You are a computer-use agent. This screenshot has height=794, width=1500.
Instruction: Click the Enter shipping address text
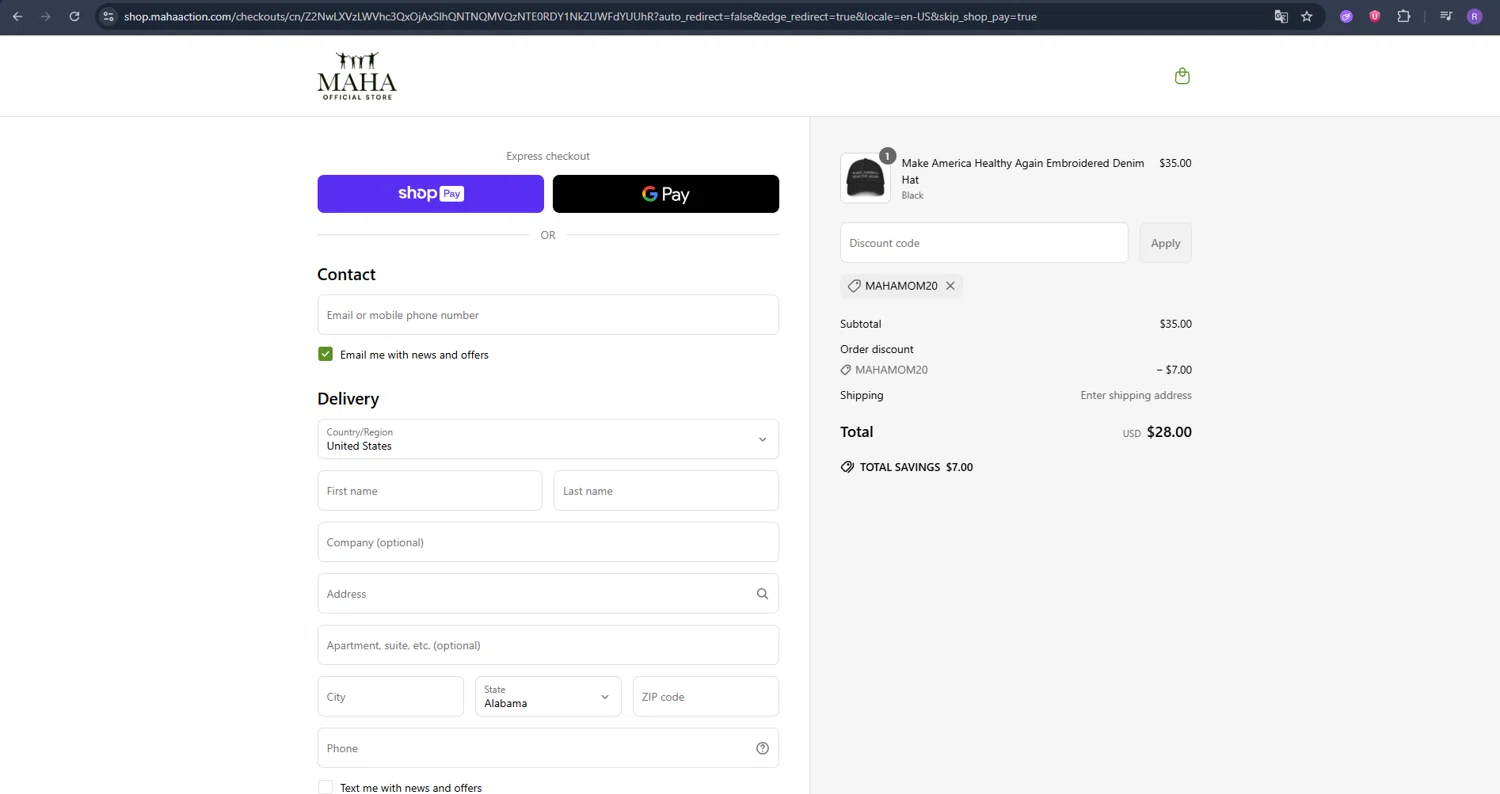pos(1136,395)
